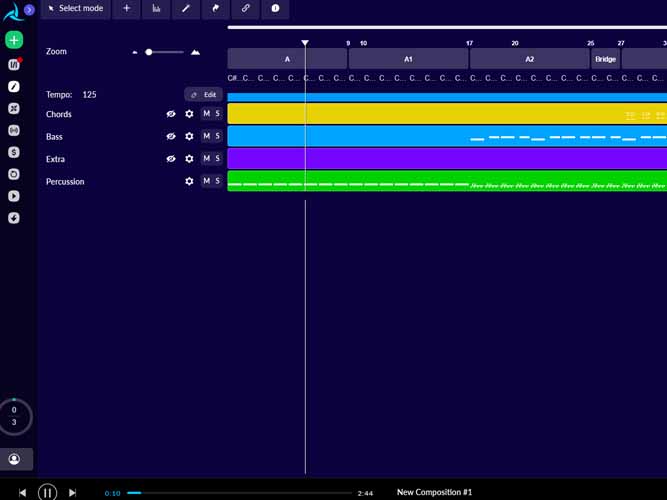Open settings gear for Extra track
This screenshot has height=500, width=667.
[189, 159]
